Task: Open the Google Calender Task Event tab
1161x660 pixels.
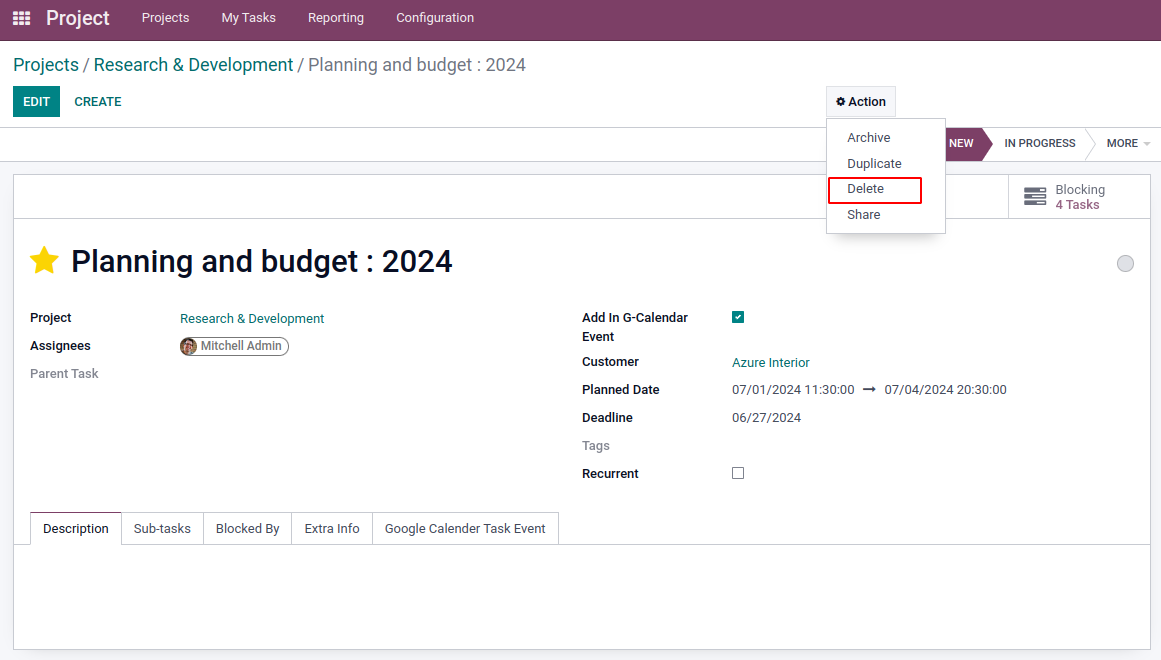Action: [465, 529]
